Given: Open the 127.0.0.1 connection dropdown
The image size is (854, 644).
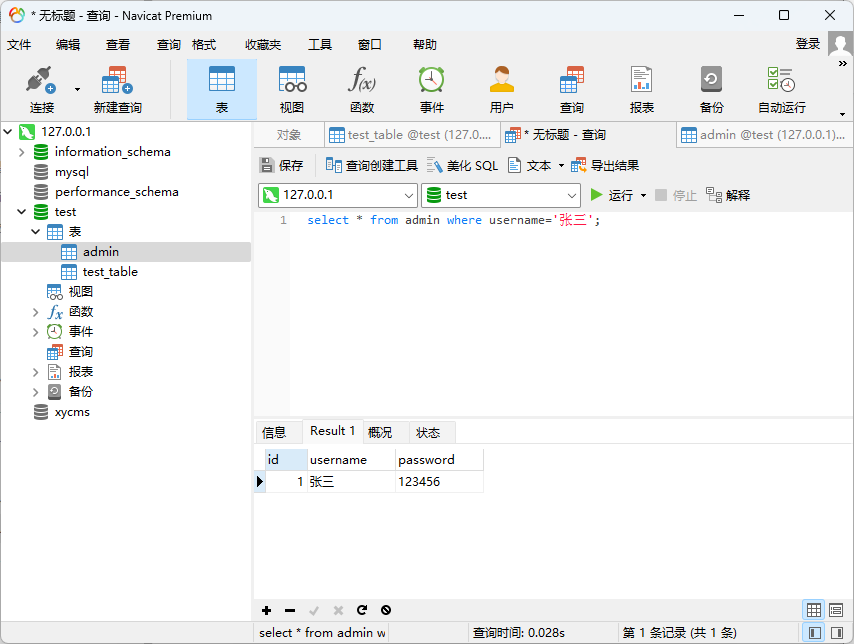Looking at the screenshot, I should tap(338, 195).
